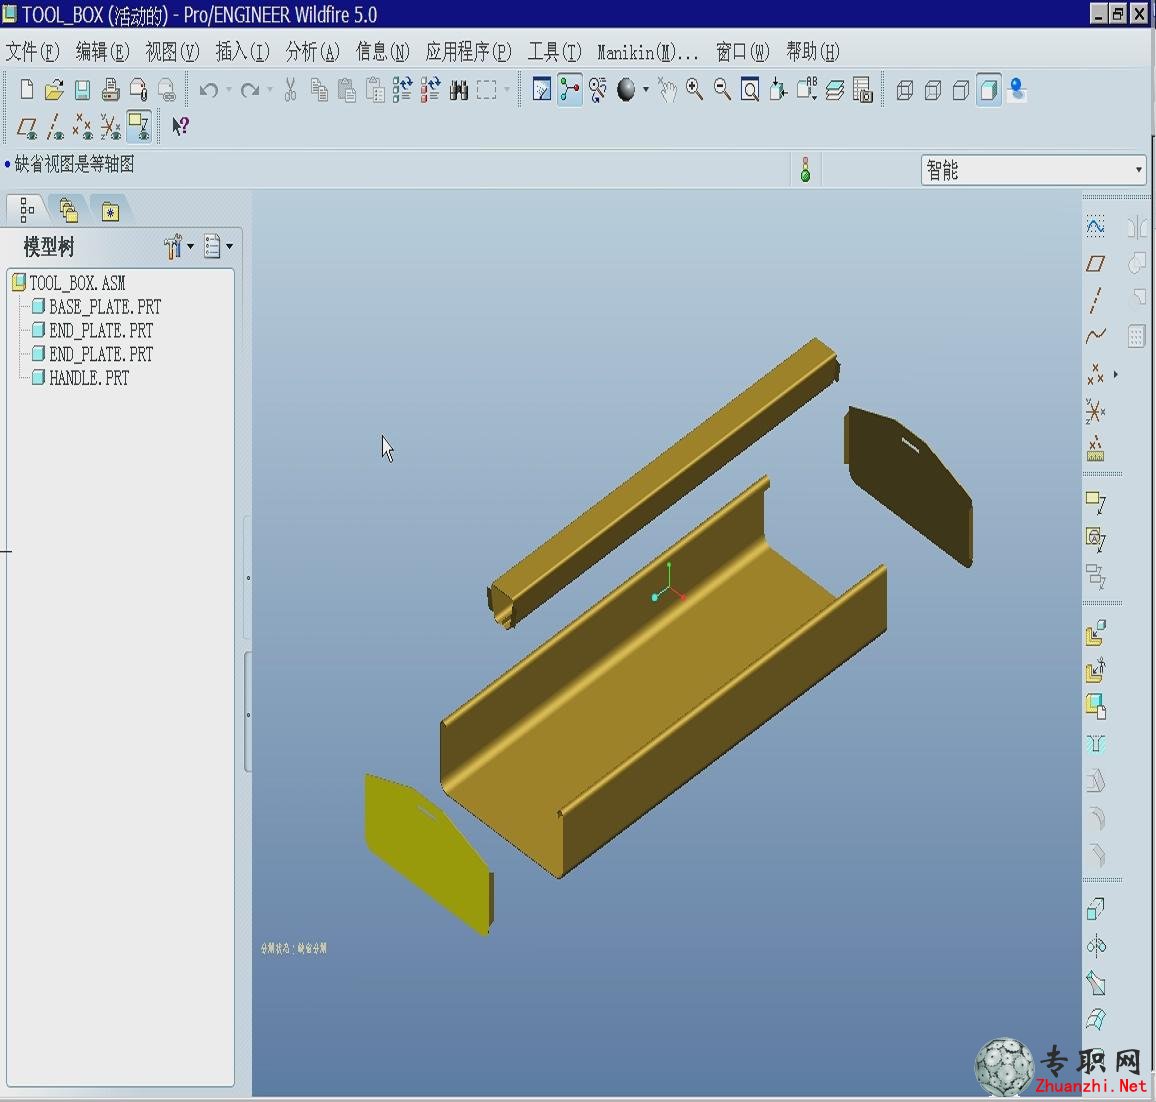
Task: Click the Cut scissors icon
Action: (x=290, y=90)
